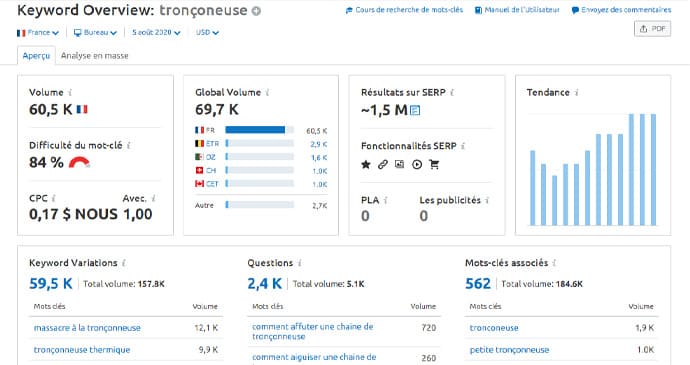This screenshot has width=690, height=365.
Task: Click the Autre volume bar in Global Volume
Action: pyautogui.click(x=259, y=205)
